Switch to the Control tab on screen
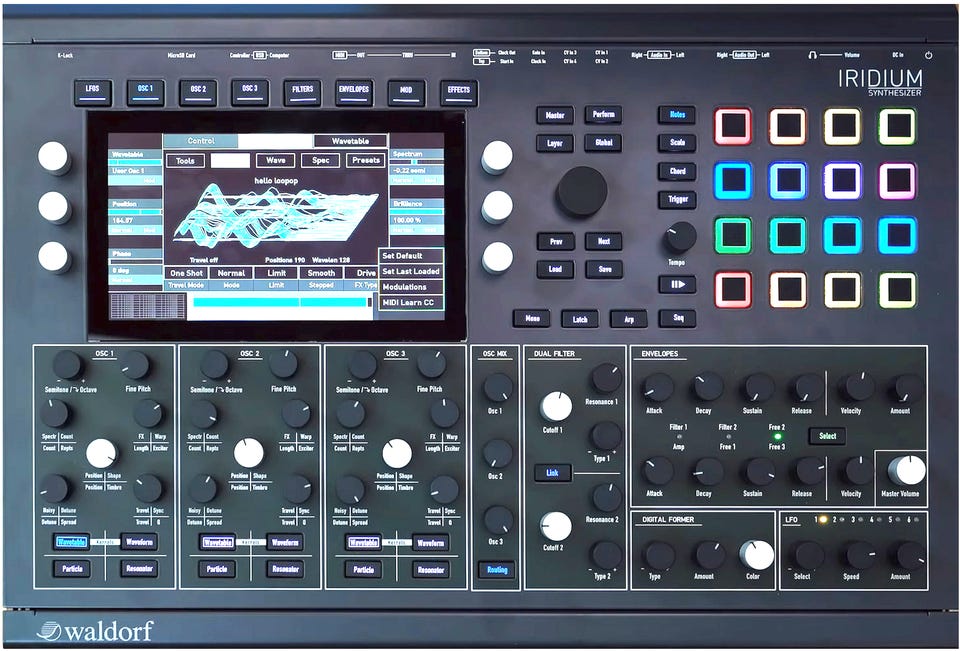Viewport: 960px width, 651px height. (x=201, y=141)
